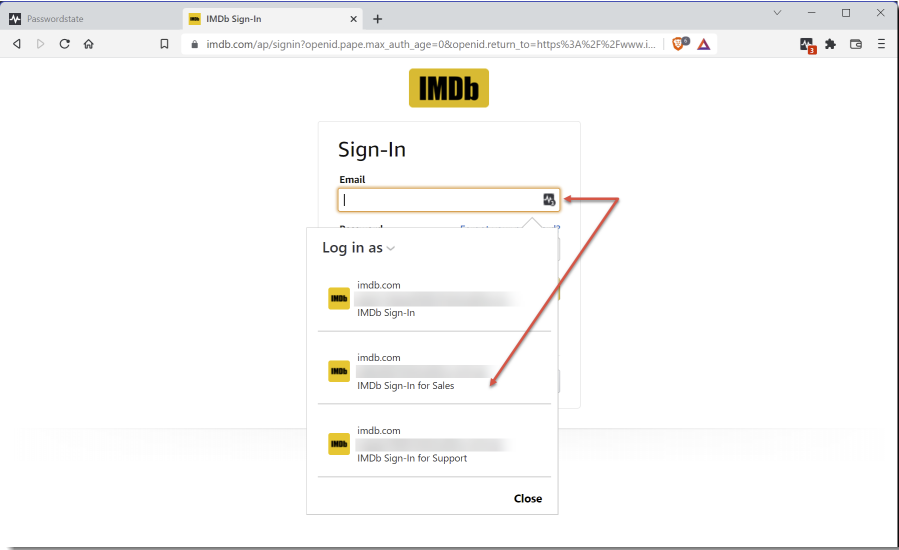Click the forward navigation arrow
The image size is (899, 550).
coord(40,44)
